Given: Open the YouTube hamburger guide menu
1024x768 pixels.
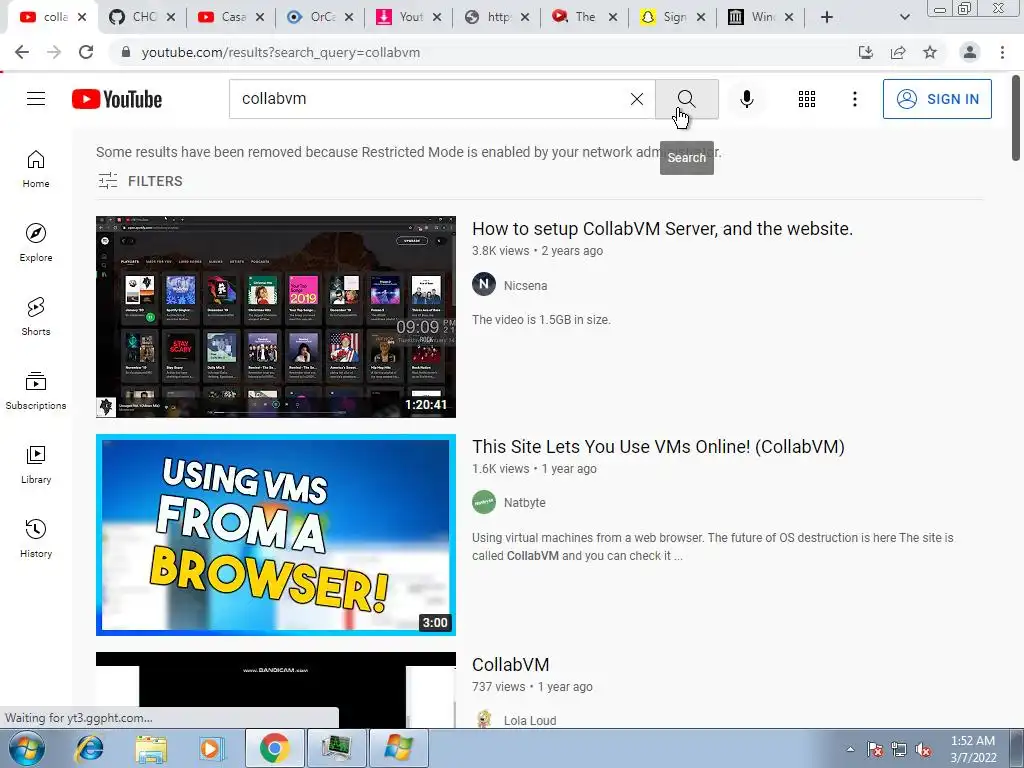Looking at the screenshot, I should point(36,99).
